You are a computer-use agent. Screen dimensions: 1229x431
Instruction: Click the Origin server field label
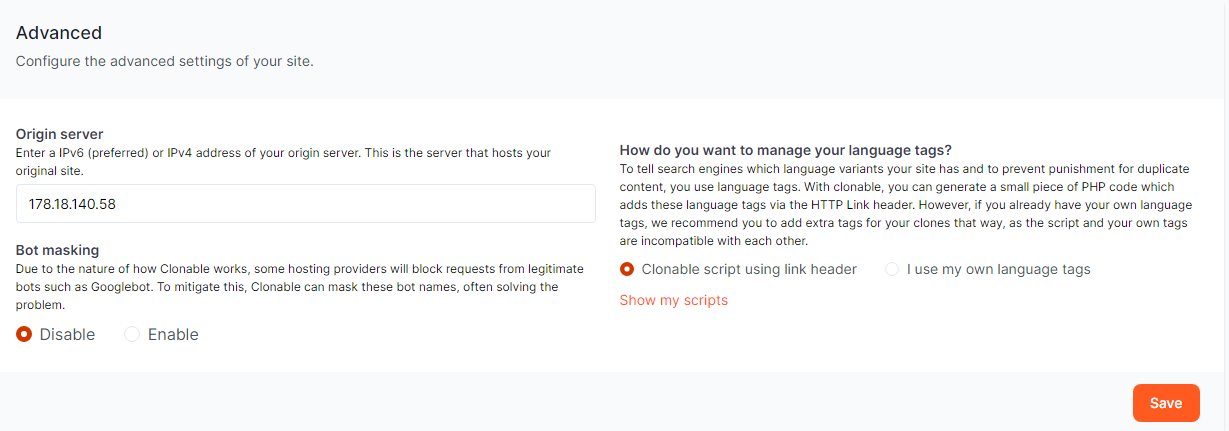[x=59, y=134]
